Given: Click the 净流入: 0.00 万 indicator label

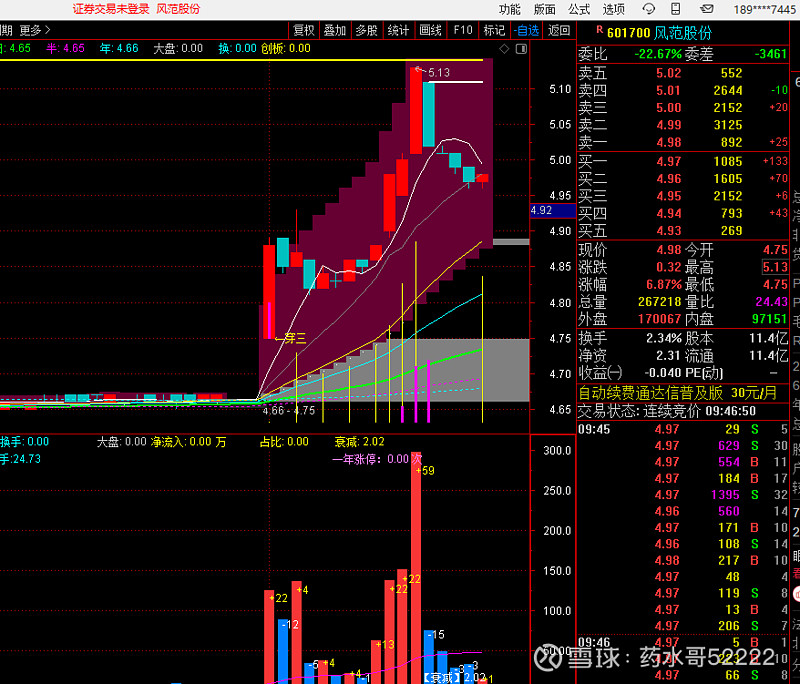Looking at the screenshot, I should 188,442.
